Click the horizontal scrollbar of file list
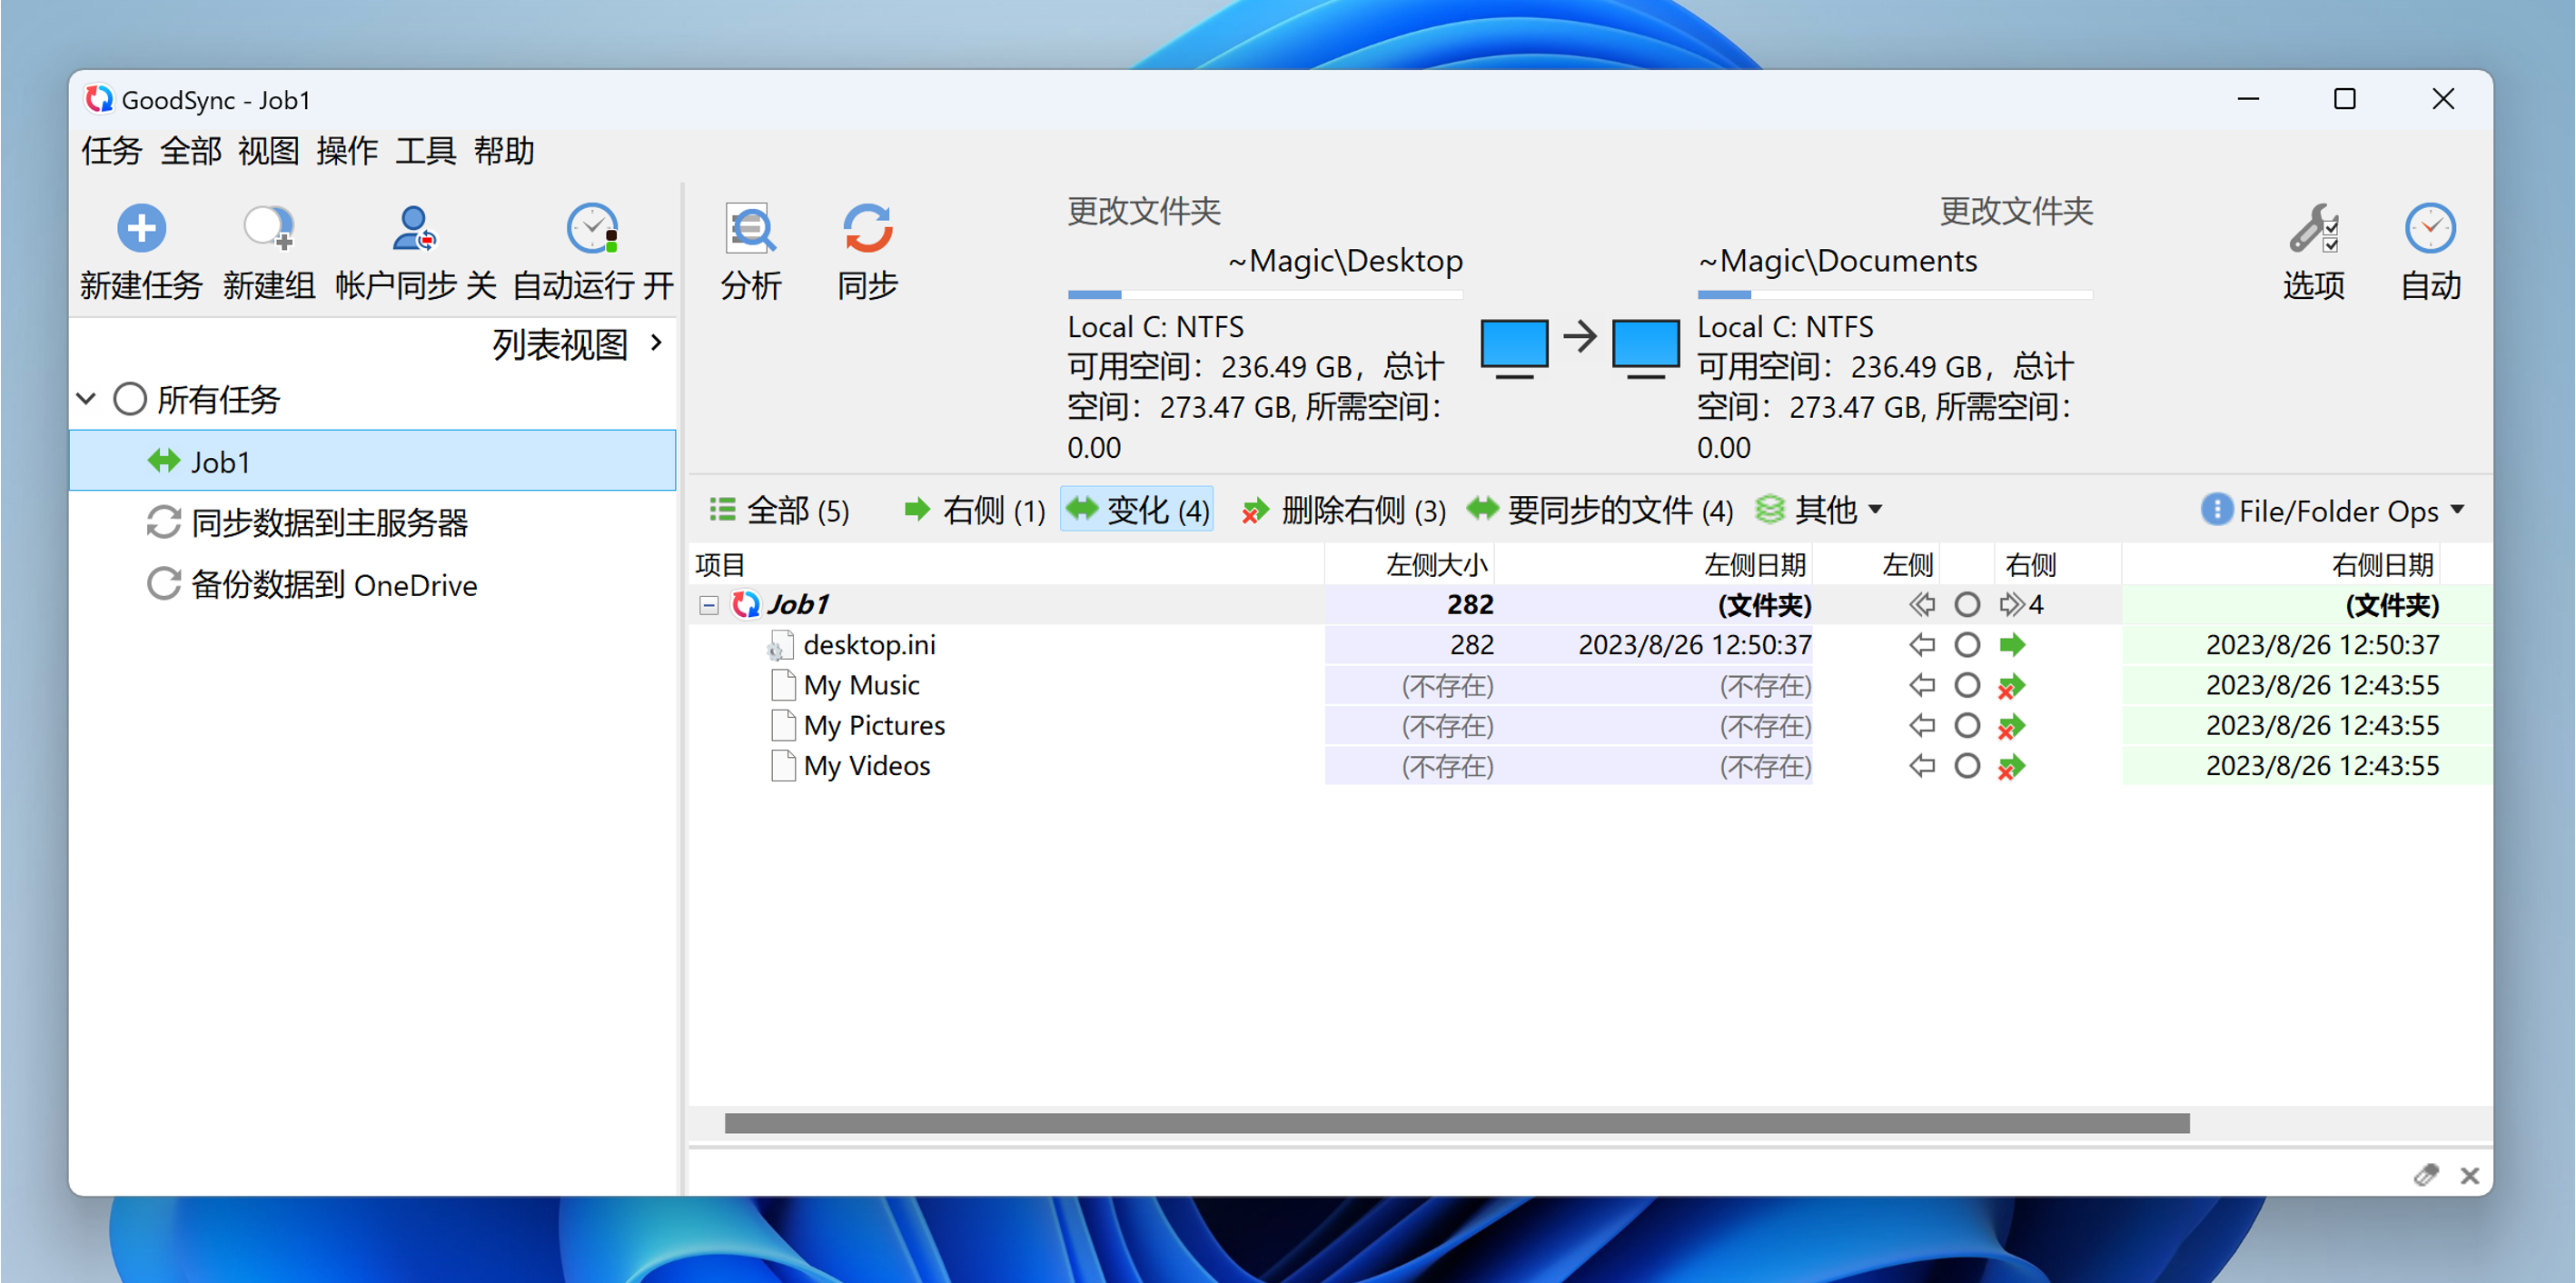The height and width of the screenshot is (1283, 2576). 1456,1123
